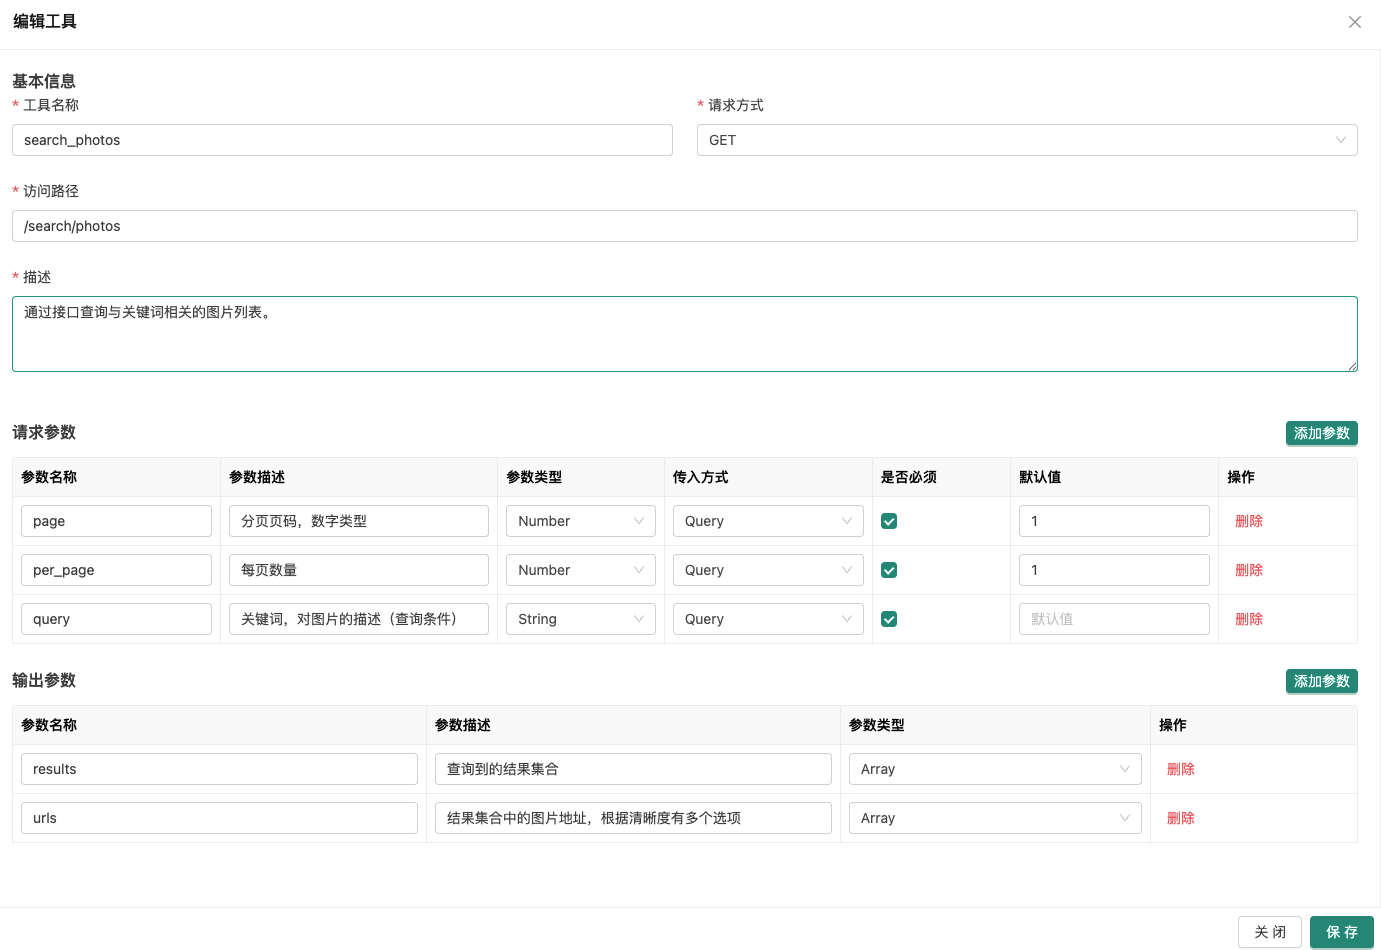Click the 关闭 button
The image size is (1381, 950).
click(1269, 932)
